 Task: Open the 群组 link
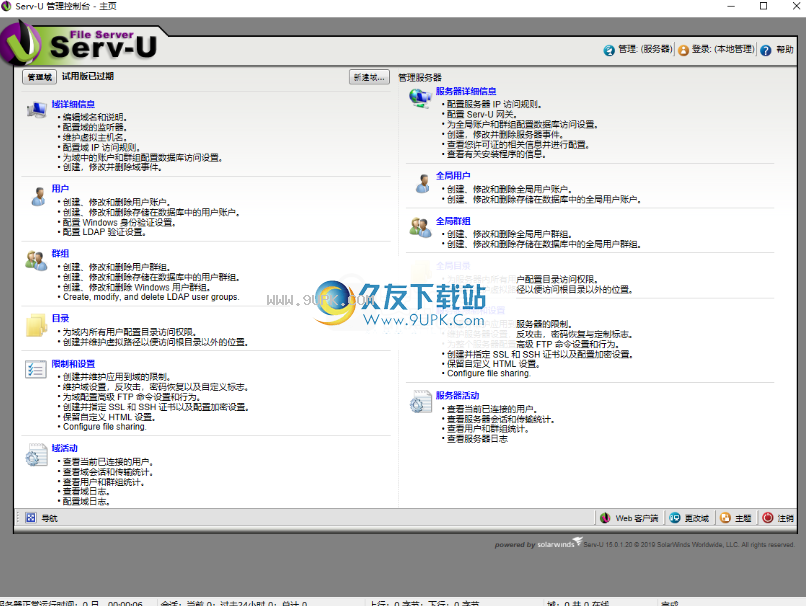pyautogui.click(x=60, y=253)
